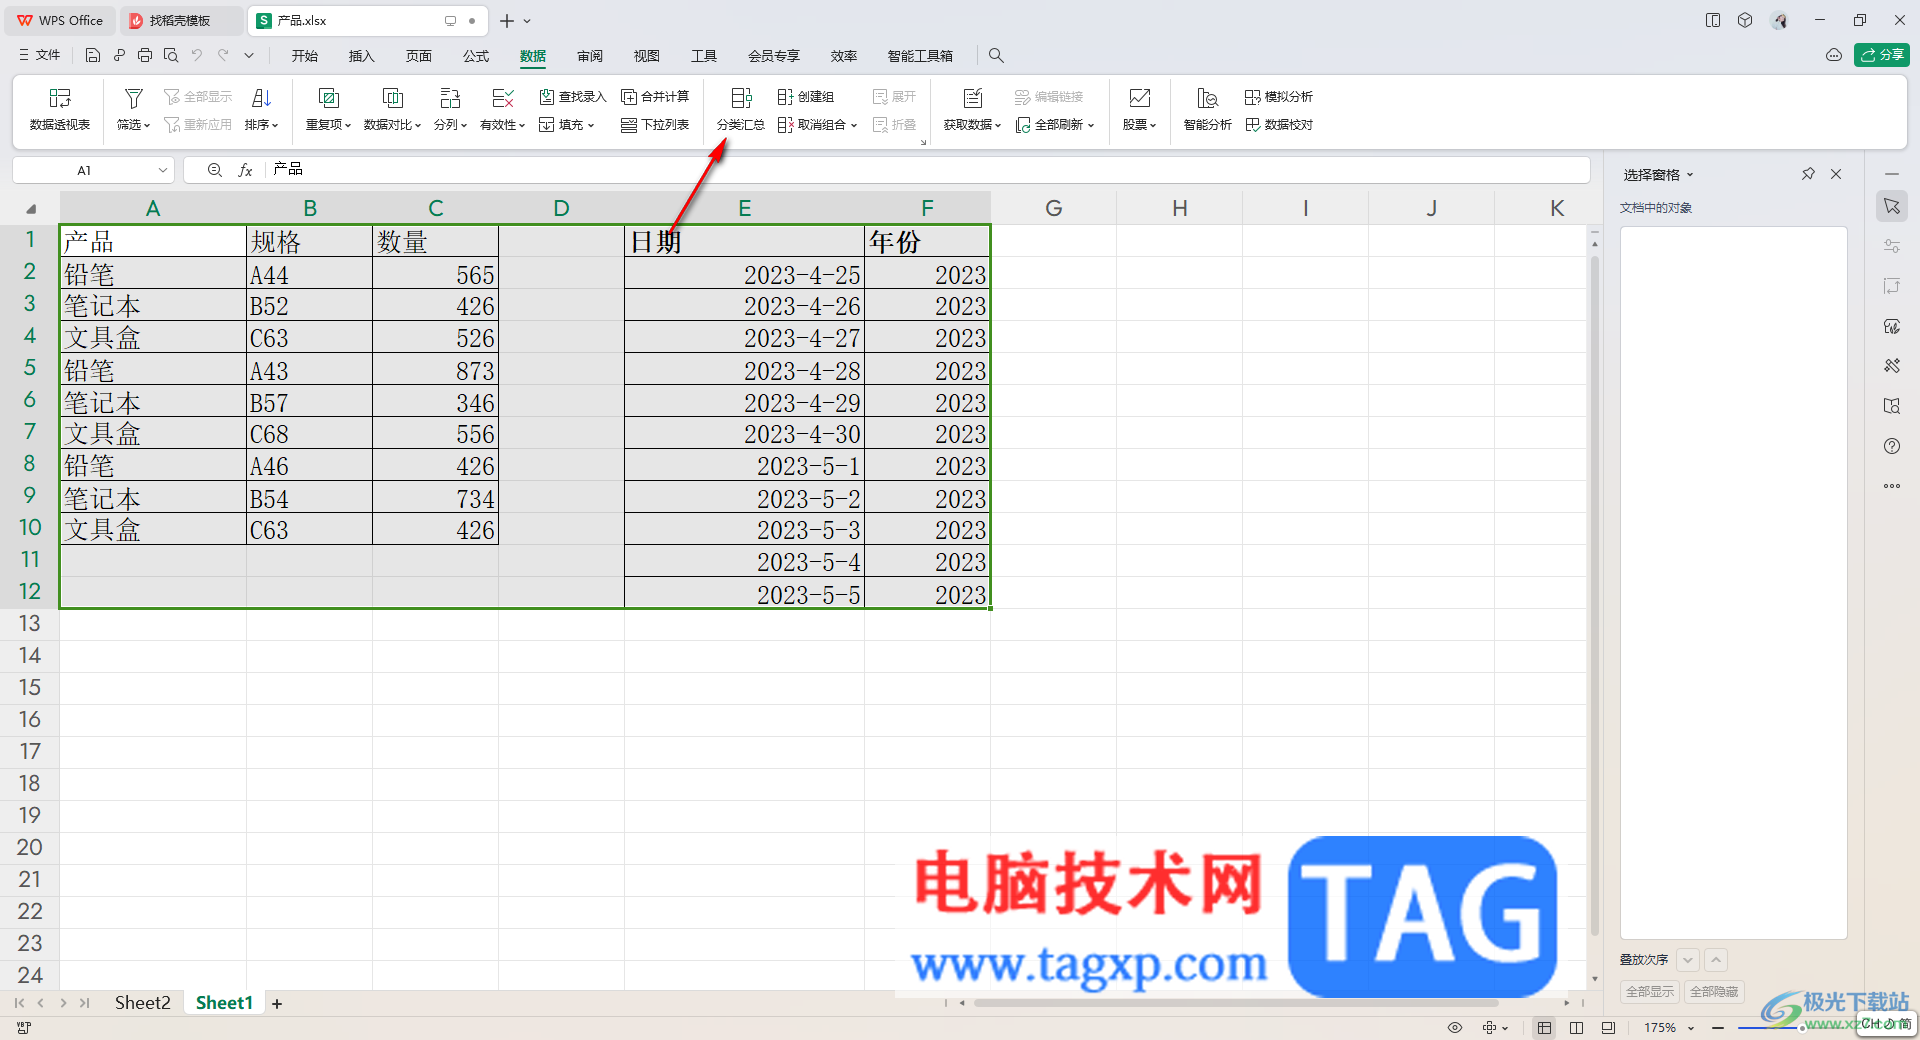The width and height of the screenshot is (1920, 1040).
Task: Open the 插入 ribbon tab
Action: [x=361, y=56]
